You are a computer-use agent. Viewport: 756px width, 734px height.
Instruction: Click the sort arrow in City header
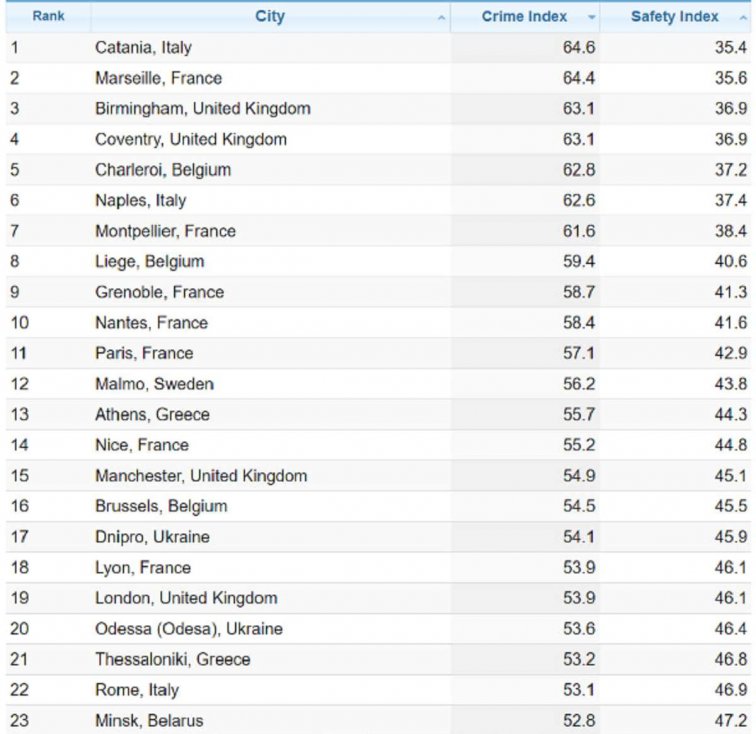441,18
